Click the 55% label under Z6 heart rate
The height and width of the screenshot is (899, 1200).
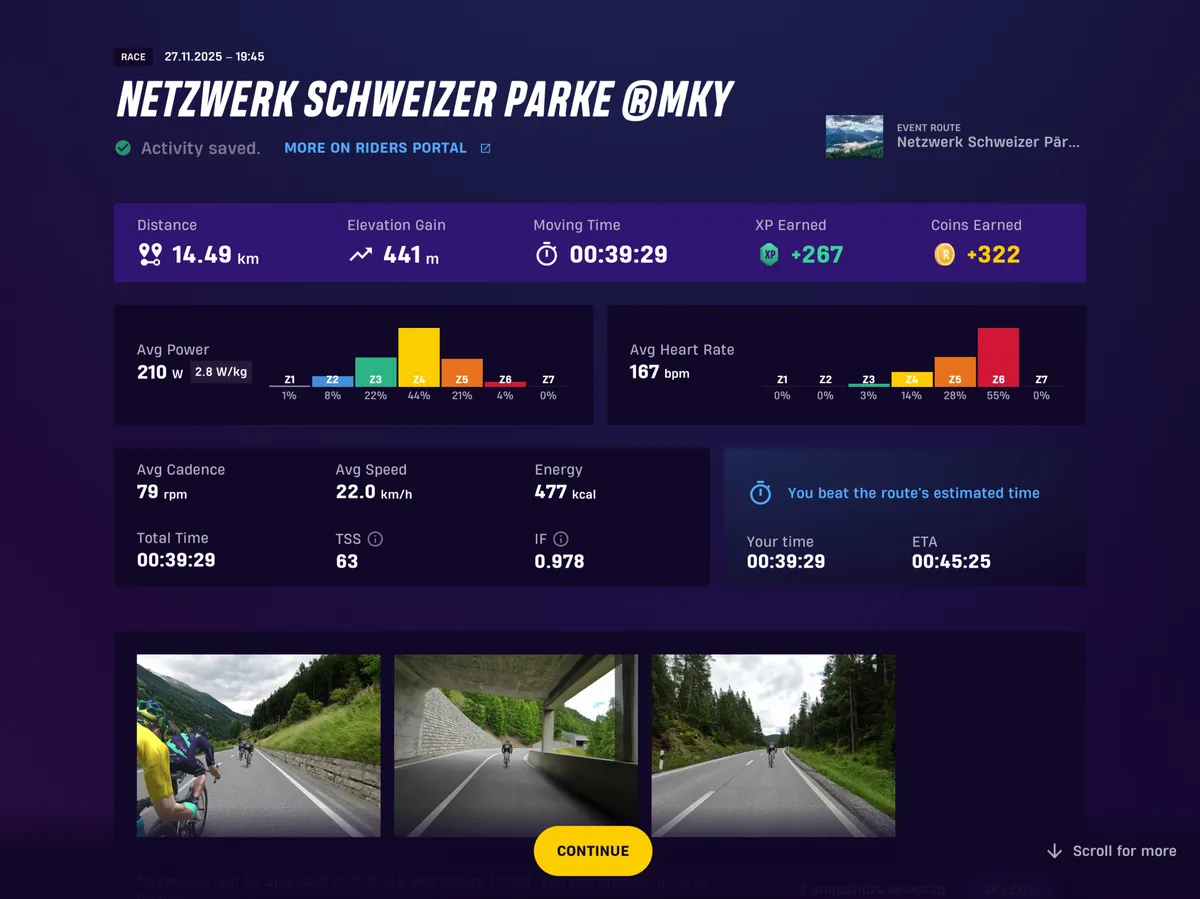click(998, 396)
